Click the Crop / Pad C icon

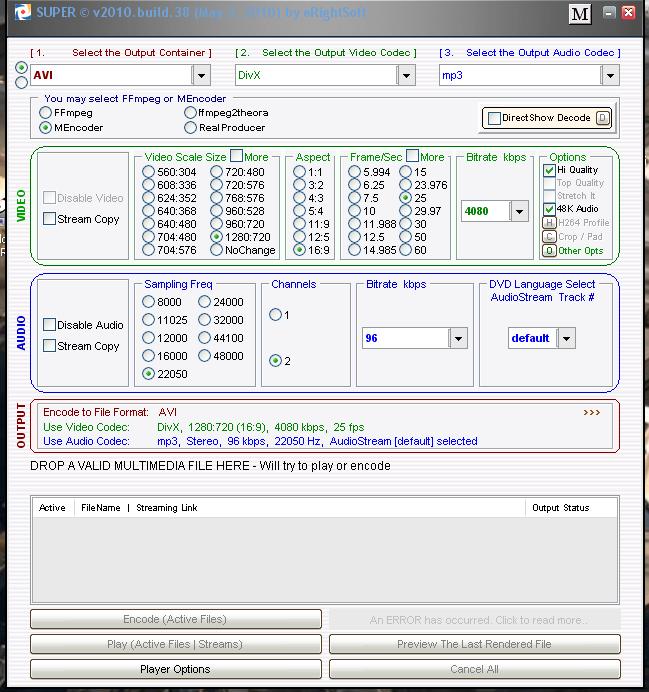tap(549, 237)
